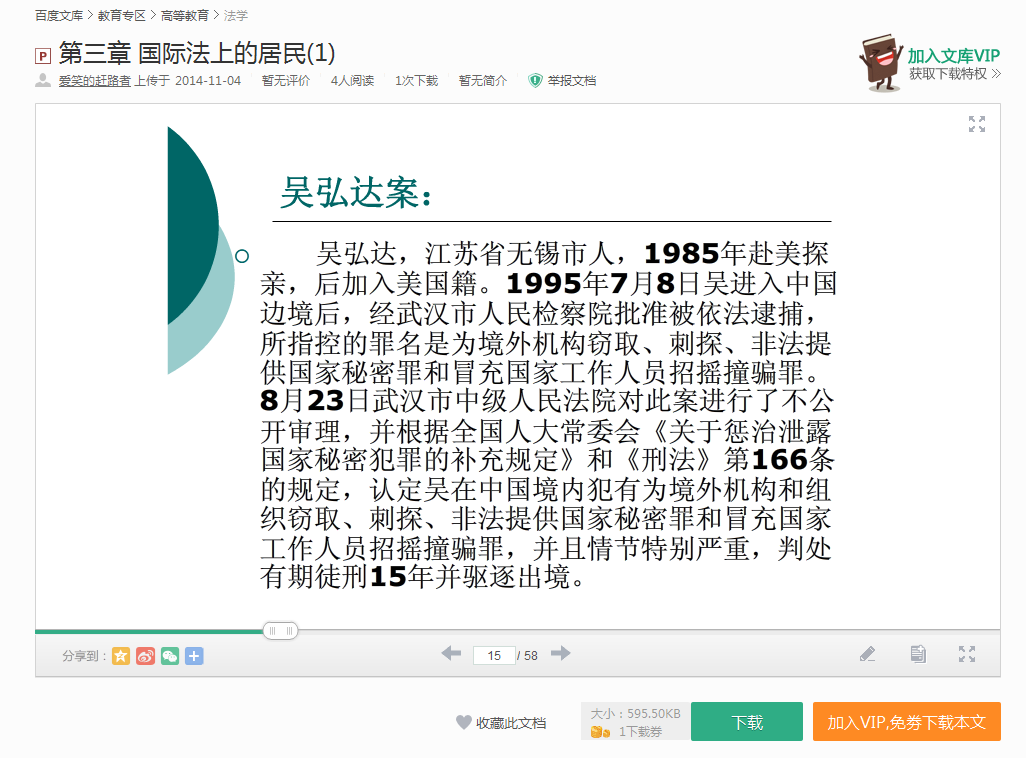The image size is (1026, 758).
Task: Navigate to 教育专区 breadcrumb
Action: click(x=121, y=16)
